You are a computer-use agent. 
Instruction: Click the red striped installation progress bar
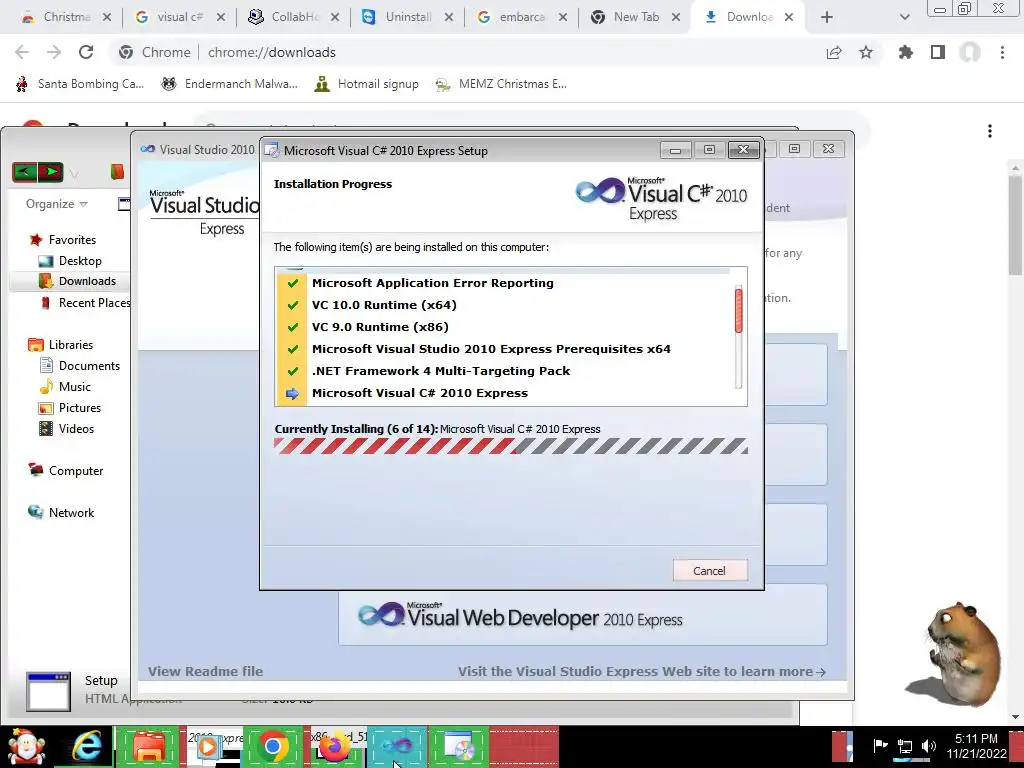pyautogui.click(x=511, y=446)
